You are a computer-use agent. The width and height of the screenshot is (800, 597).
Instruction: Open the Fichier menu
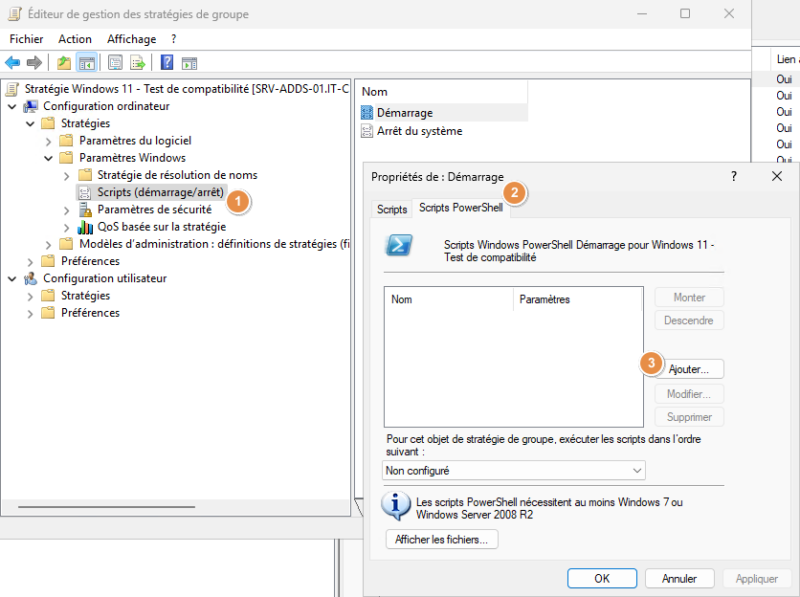[26, 39]
